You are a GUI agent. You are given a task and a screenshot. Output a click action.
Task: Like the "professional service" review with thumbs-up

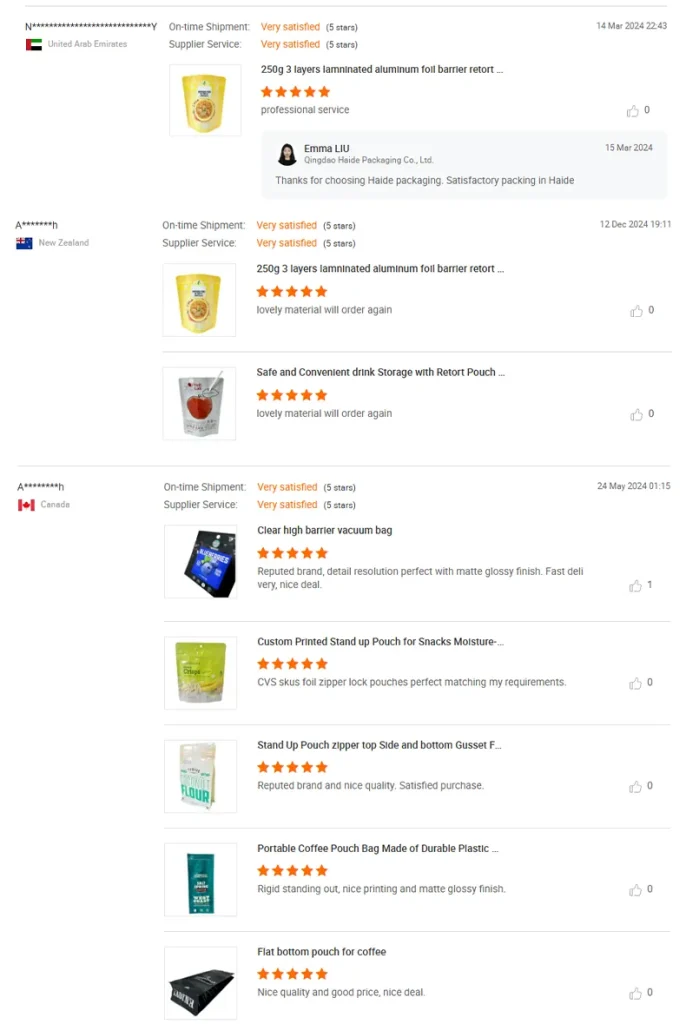pos(633,111)
